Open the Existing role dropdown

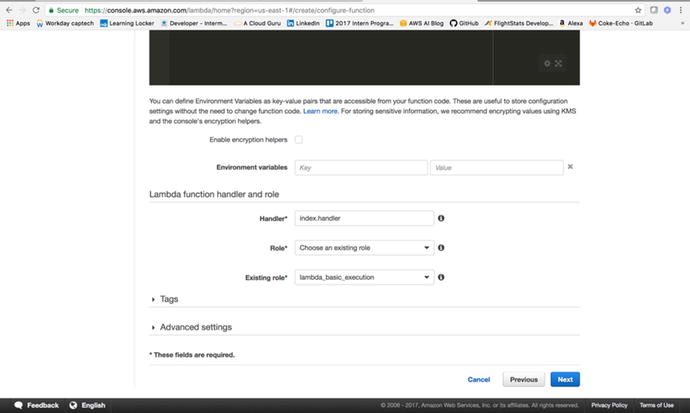[x=364, y=277]
